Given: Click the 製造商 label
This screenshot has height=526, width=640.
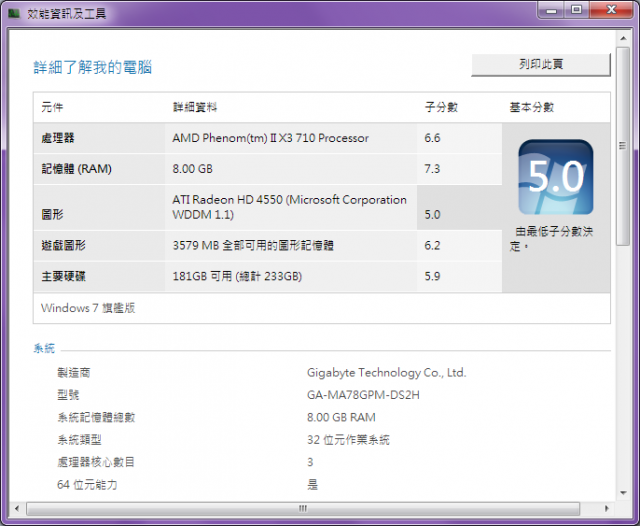Looking at the screenshot, I should tap(74, 373).
